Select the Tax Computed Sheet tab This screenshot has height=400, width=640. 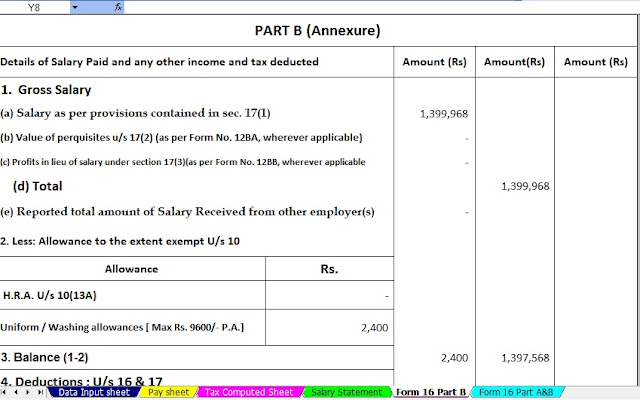(x=249, y=392)
